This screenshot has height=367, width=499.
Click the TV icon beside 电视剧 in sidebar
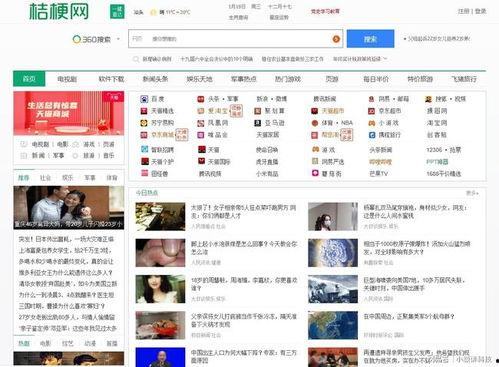click(x=24, y=144)
